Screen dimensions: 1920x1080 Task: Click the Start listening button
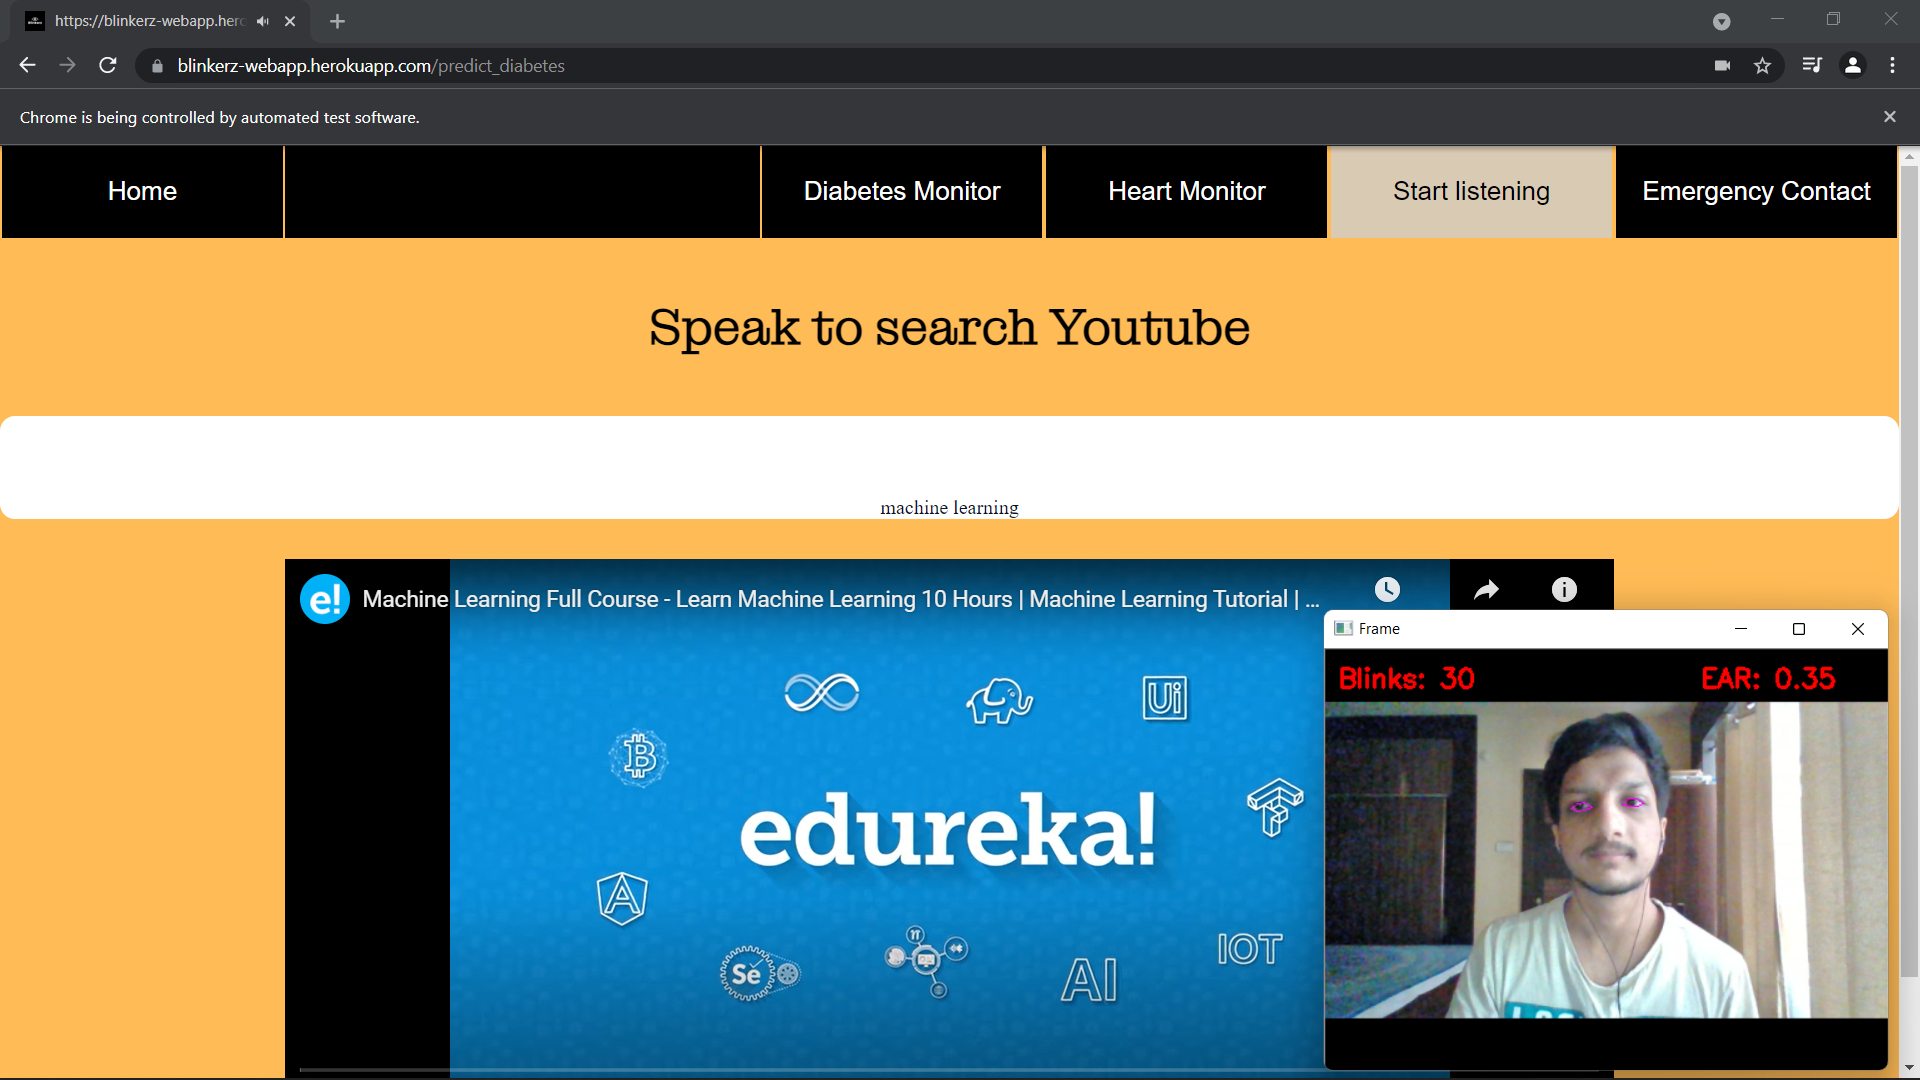pyautogui.click(x=1471, y=191)
